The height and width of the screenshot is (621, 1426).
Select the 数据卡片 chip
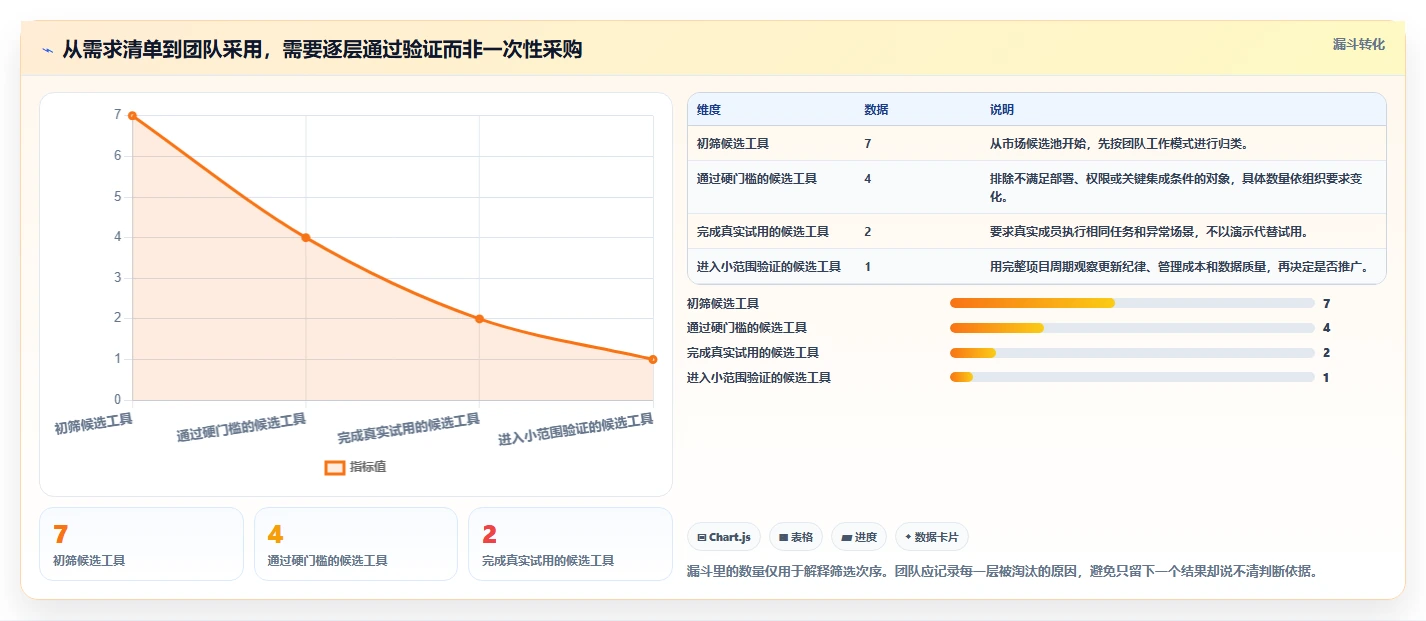[x=931, y=537]
